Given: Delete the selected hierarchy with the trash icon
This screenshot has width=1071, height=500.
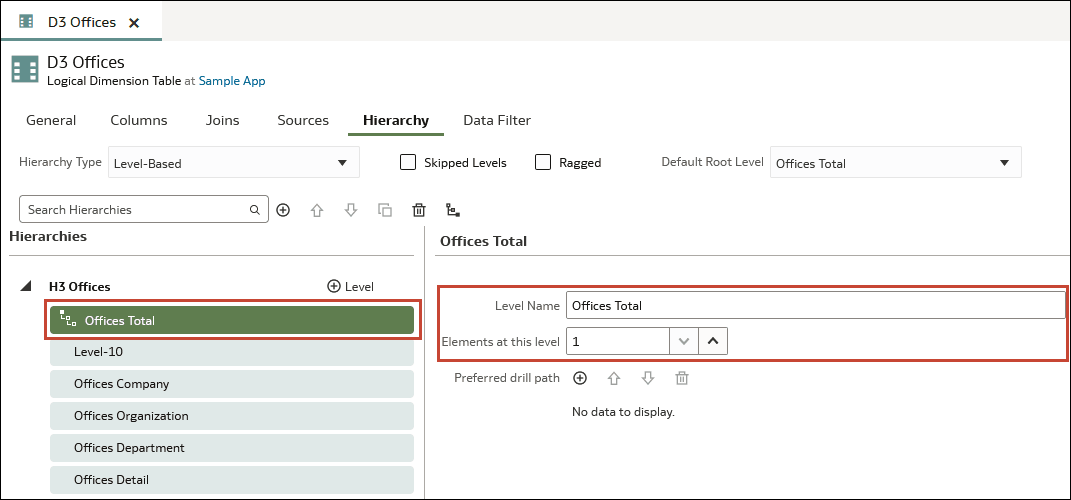Looking at the screenshot, I should [419, 210].
